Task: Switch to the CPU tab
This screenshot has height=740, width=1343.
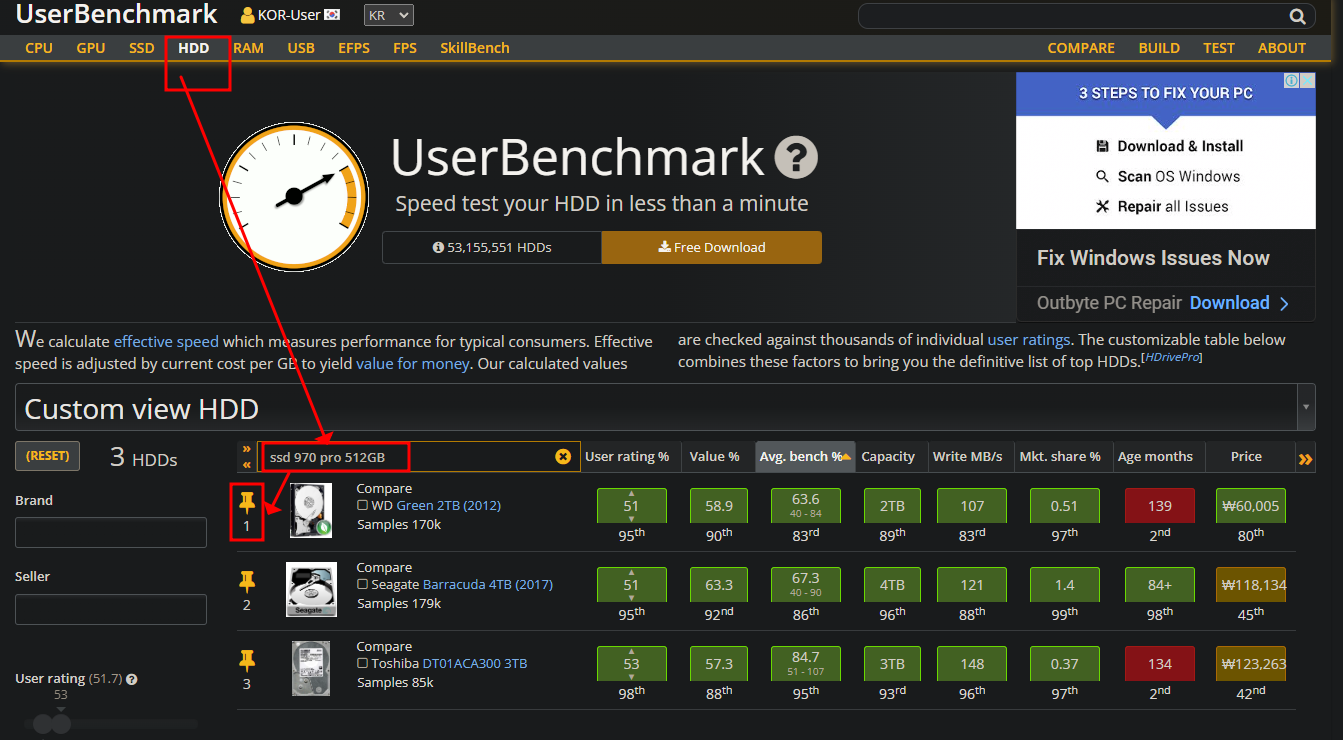Action: [x=39, y=48]
